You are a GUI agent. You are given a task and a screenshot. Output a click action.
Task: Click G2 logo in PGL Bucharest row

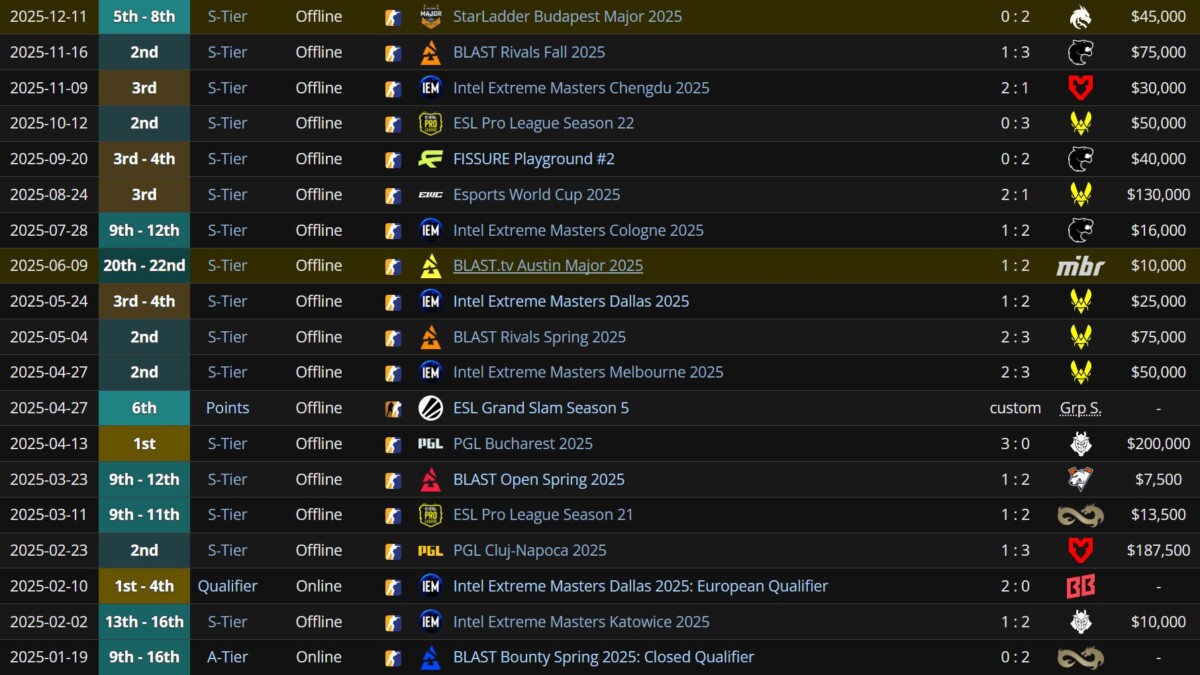[1080, 444]
